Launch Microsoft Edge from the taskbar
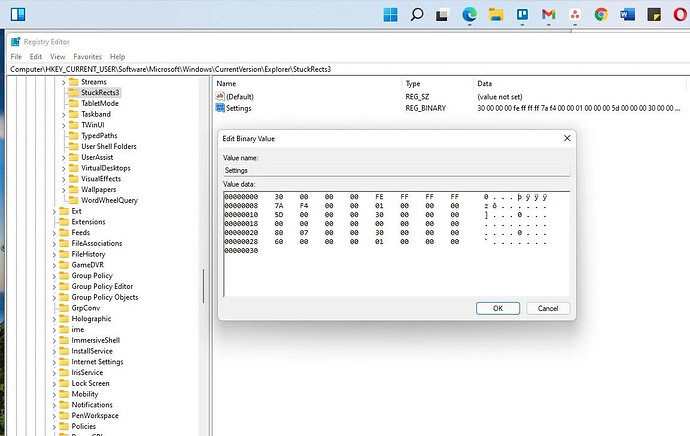690x436 pixels. [469, 15]
